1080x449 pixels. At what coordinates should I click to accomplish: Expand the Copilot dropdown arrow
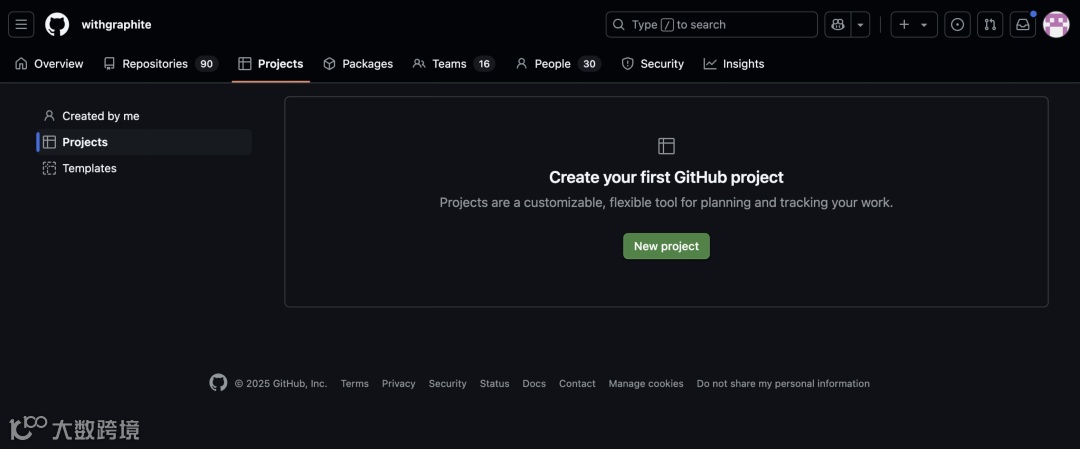click(x=860, y=25)
